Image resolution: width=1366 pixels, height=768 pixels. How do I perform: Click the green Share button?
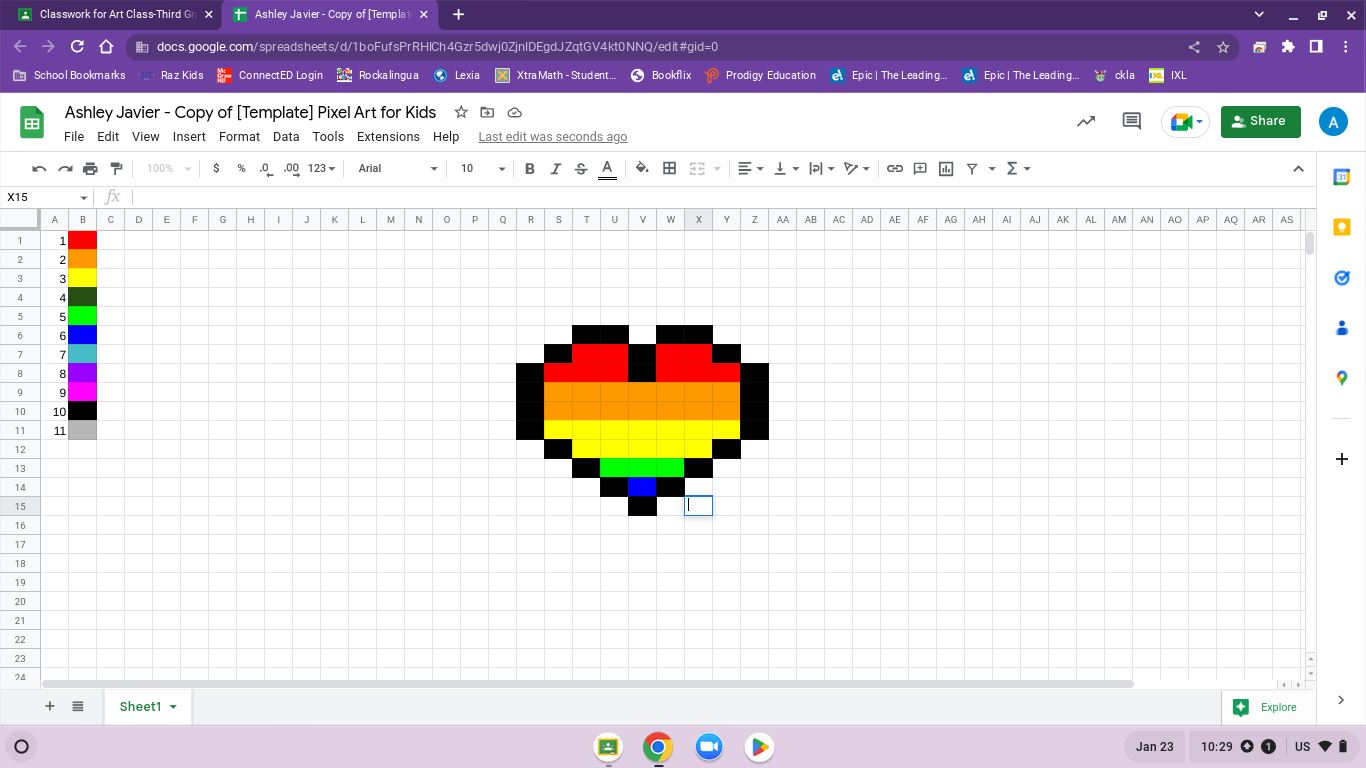tap(1260, 121)
